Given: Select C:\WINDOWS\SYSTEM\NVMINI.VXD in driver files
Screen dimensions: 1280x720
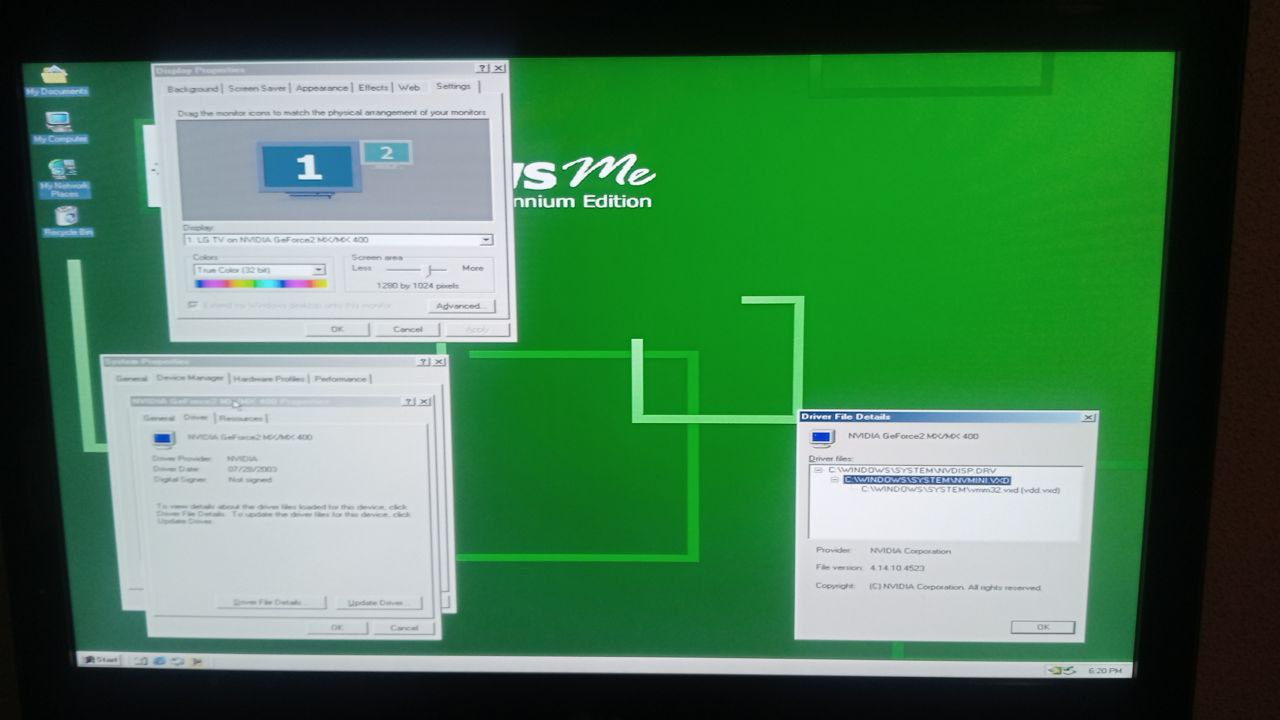Looking at the screenshot, I should pyautogui.click(x=927, y=480).
